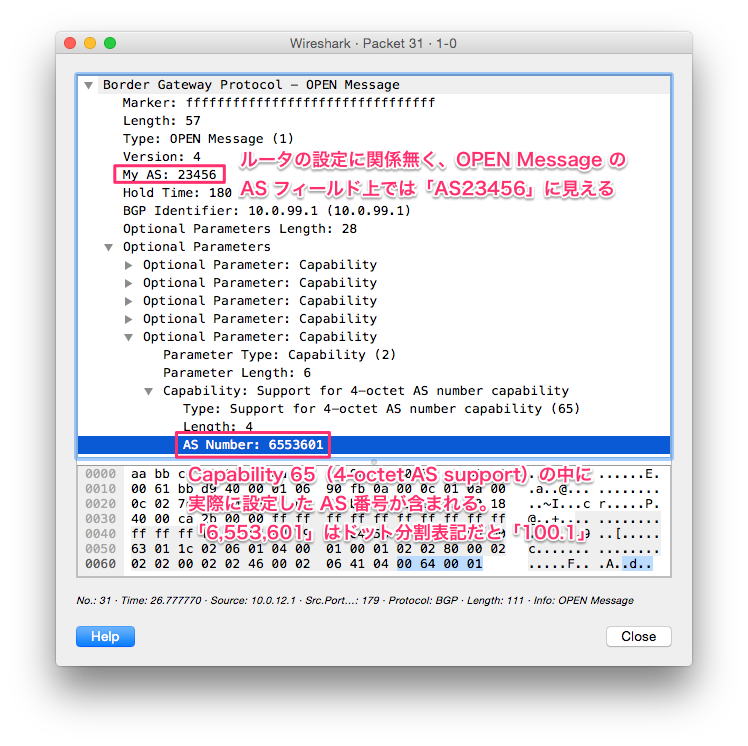Select Optional Parameters Length: 28 row
This screenshot has height=746, width=748.
point(374,229)
